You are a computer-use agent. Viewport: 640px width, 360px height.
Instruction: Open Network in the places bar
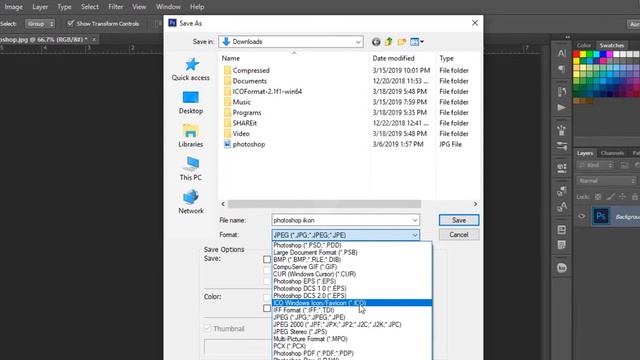(x=191, y=202)
